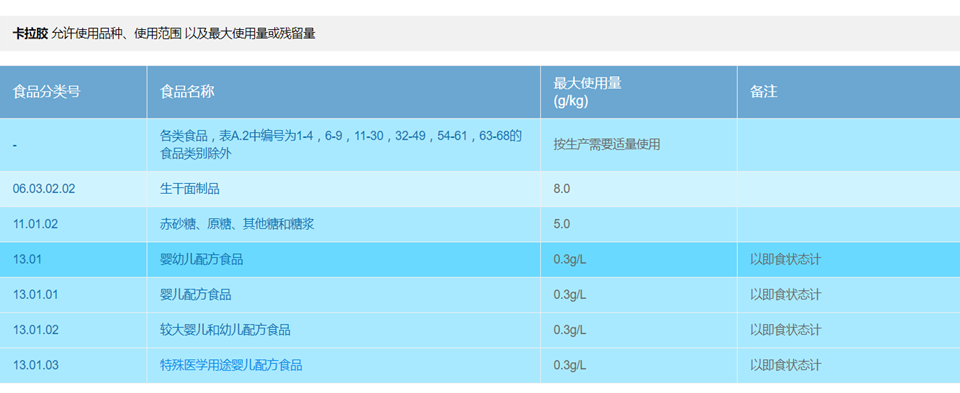Open the 特殊医学用途婴儿配方食品 link

click(231, 365)
